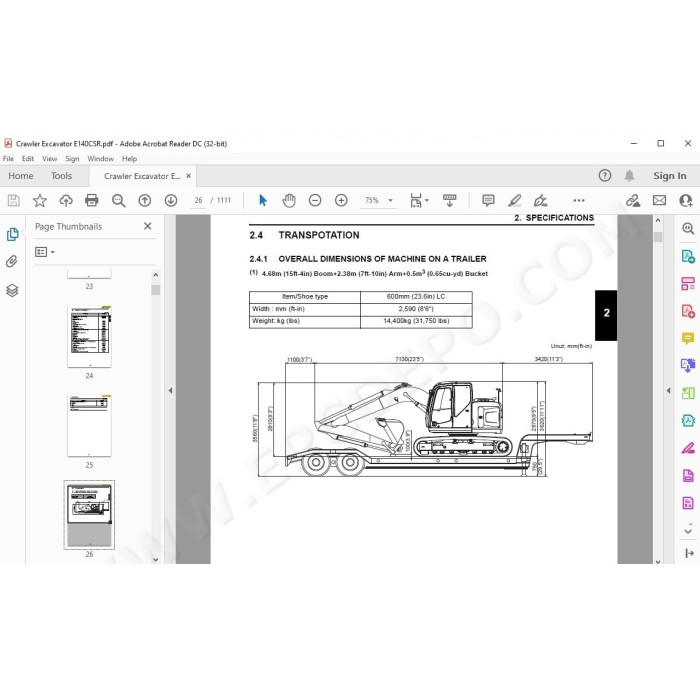Open the View menu
The height and width of the screenshot is (700, 700).
(x=50, y=158)
